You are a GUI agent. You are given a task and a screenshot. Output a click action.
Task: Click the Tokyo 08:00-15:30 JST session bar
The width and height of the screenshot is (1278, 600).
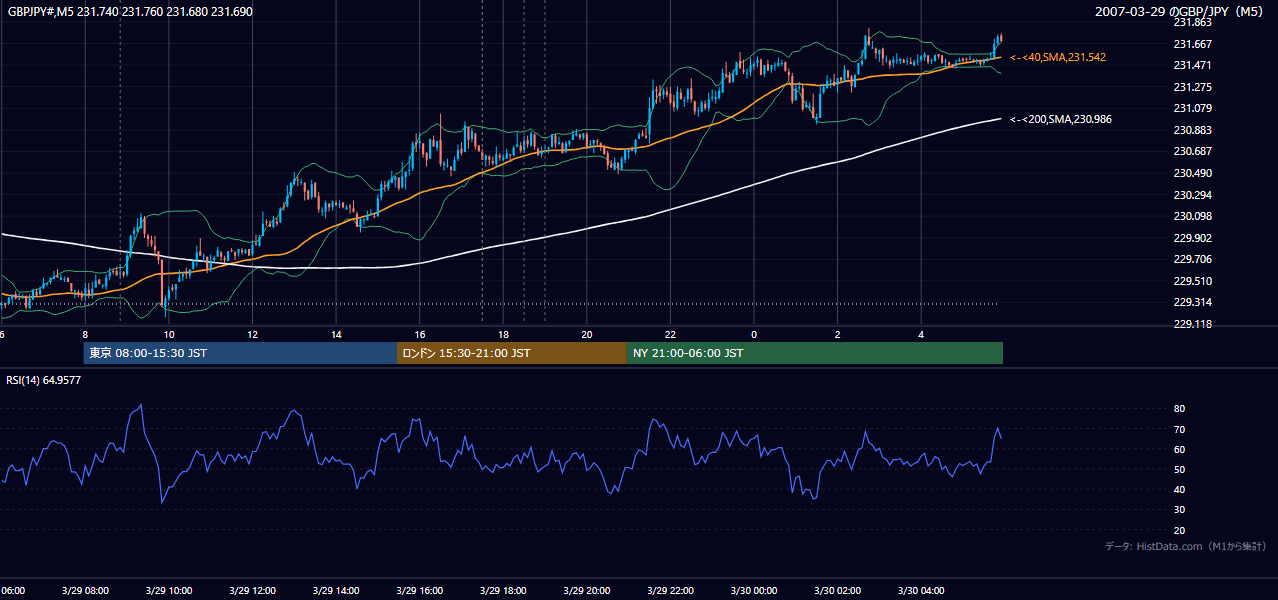240,353
